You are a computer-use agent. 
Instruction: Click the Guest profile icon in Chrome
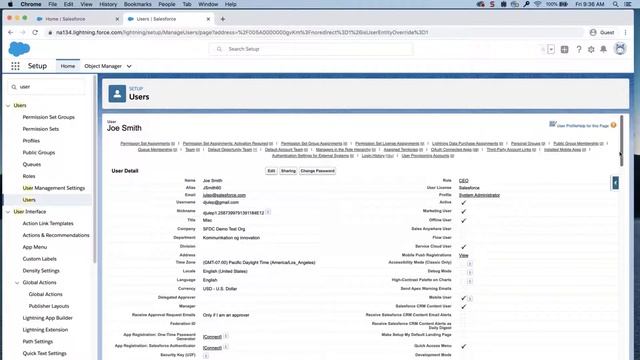coord(593,32)
